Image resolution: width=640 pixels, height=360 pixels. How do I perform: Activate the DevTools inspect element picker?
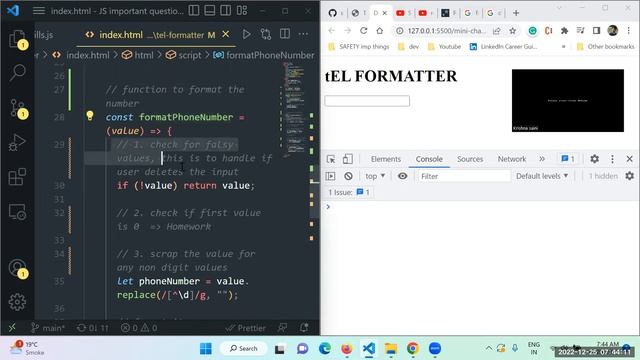tap(331, 159)
